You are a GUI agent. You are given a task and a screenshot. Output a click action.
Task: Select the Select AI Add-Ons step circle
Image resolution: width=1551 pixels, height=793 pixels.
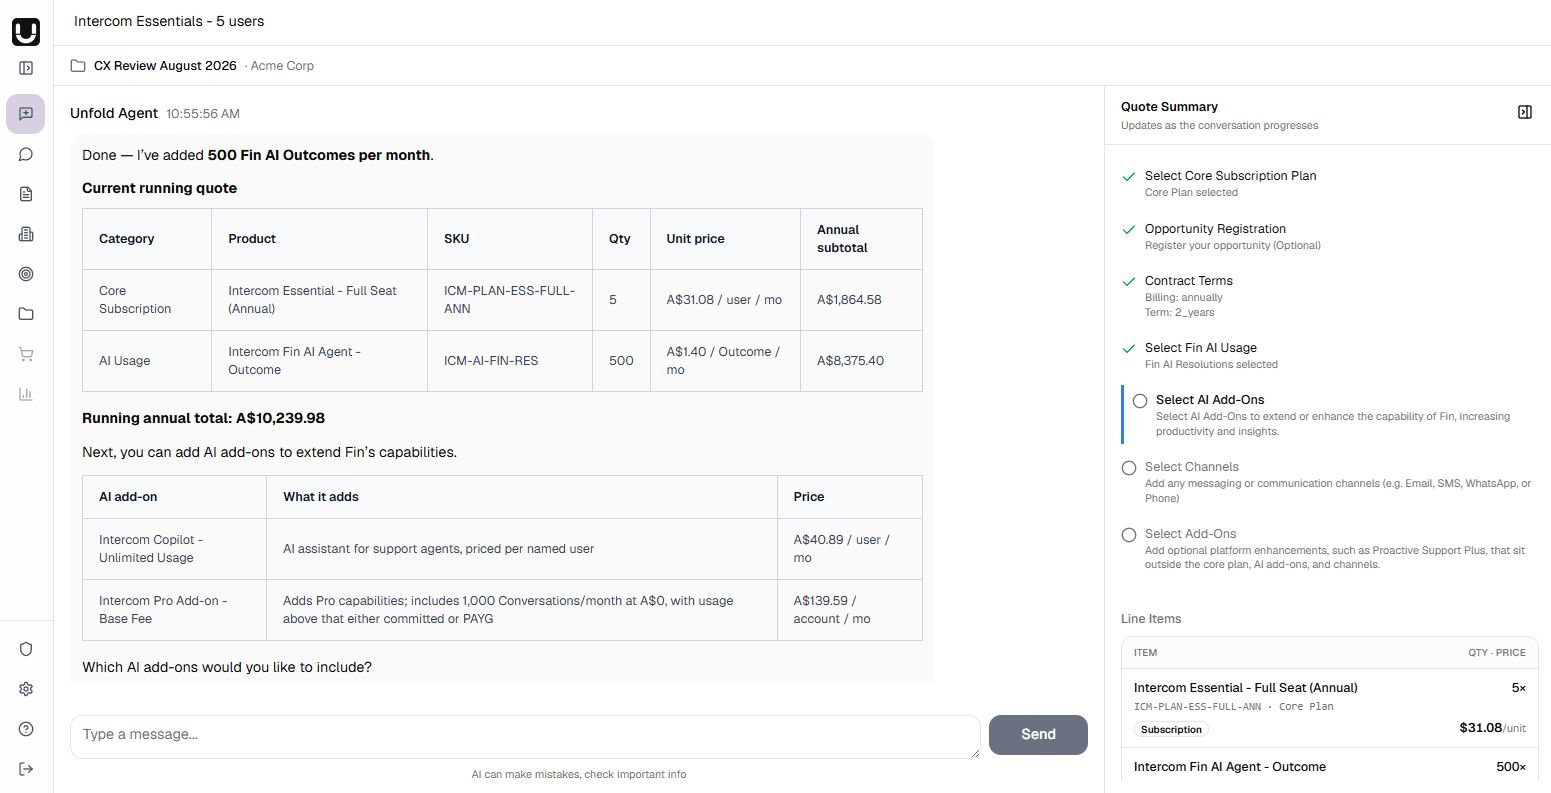[x=1140, y=401]
